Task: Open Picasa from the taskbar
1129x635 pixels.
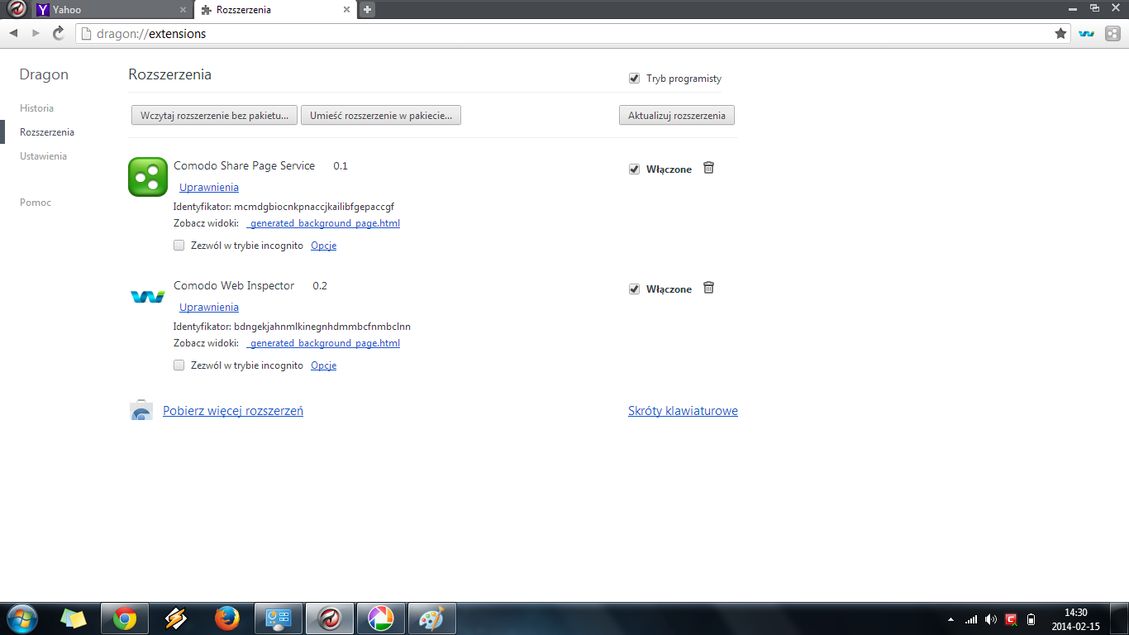Action: 381,618
